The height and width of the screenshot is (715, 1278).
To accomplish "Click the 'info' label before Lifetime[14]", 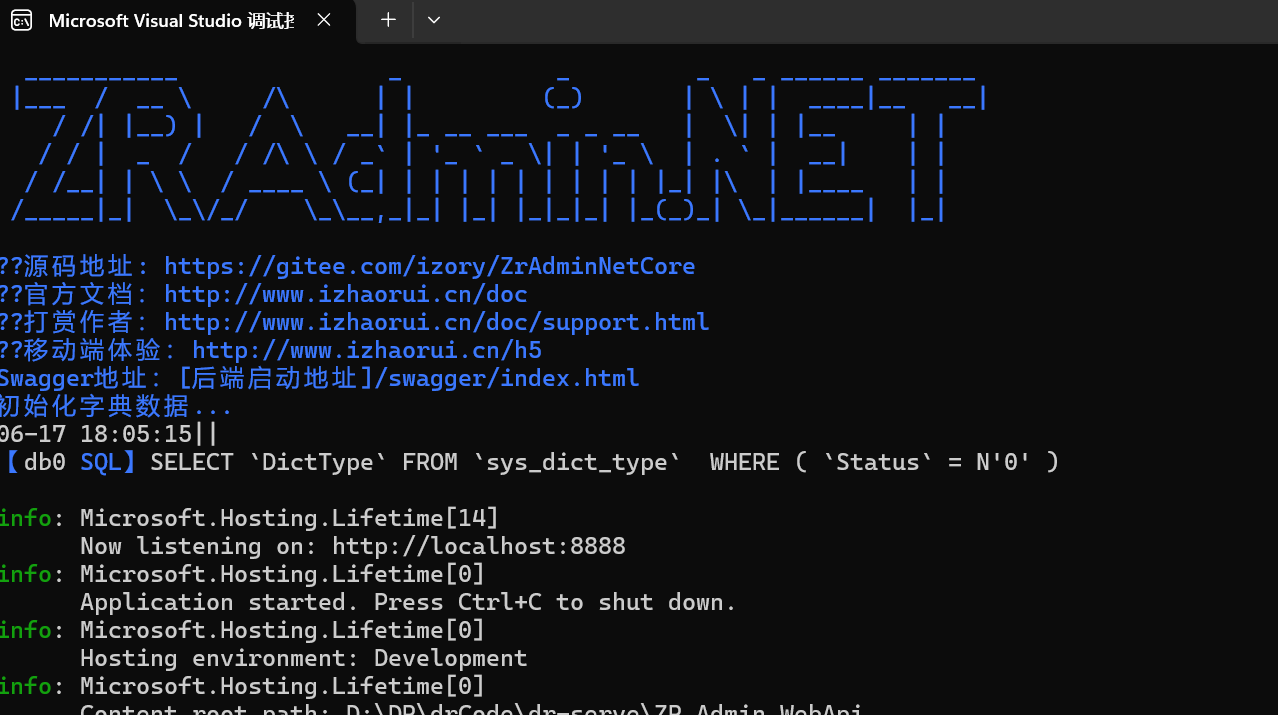I will (x=26, y=518).
